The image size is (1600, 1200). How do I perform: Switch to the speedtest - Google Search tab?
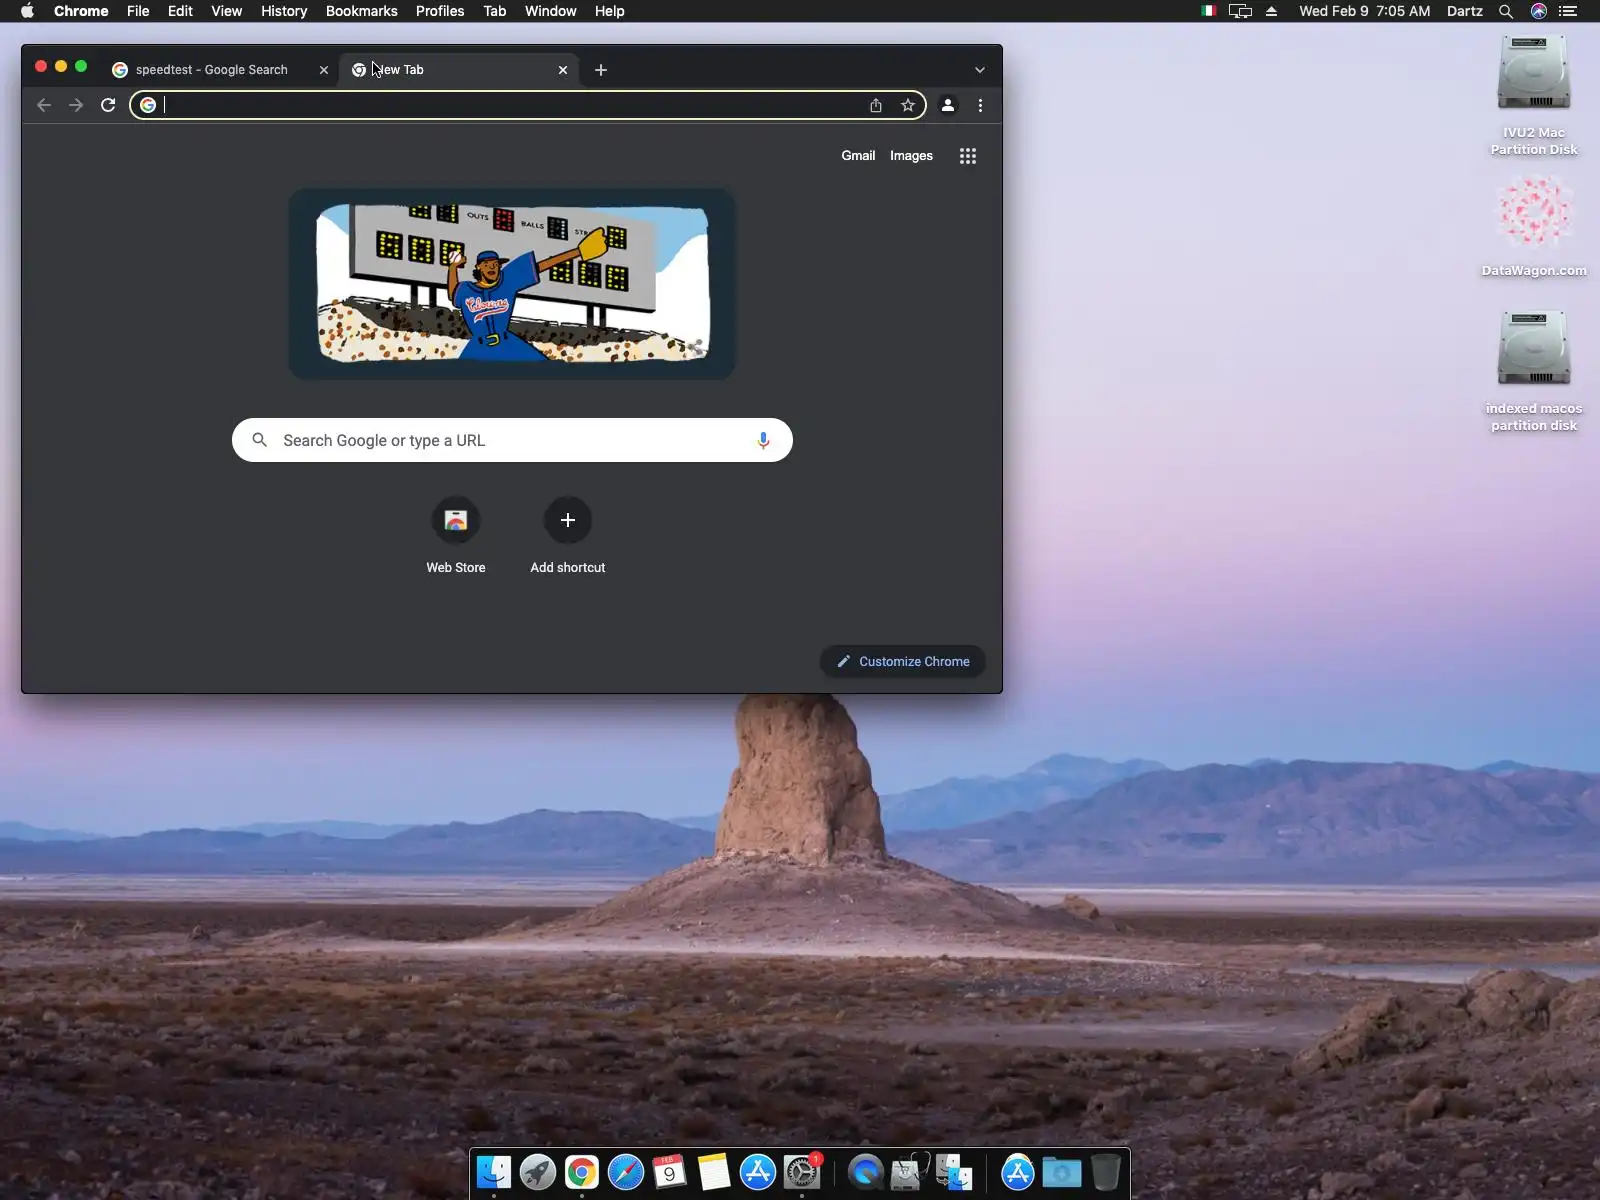211,70
